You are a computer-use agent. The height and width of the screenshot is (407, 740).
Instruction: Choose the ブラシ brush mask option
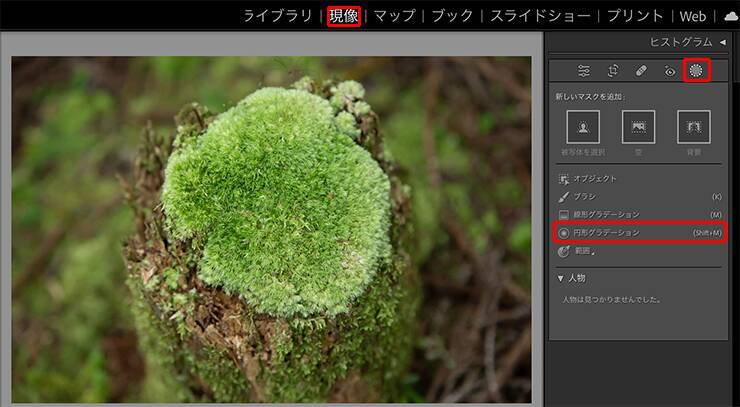(x=584, y=197)
